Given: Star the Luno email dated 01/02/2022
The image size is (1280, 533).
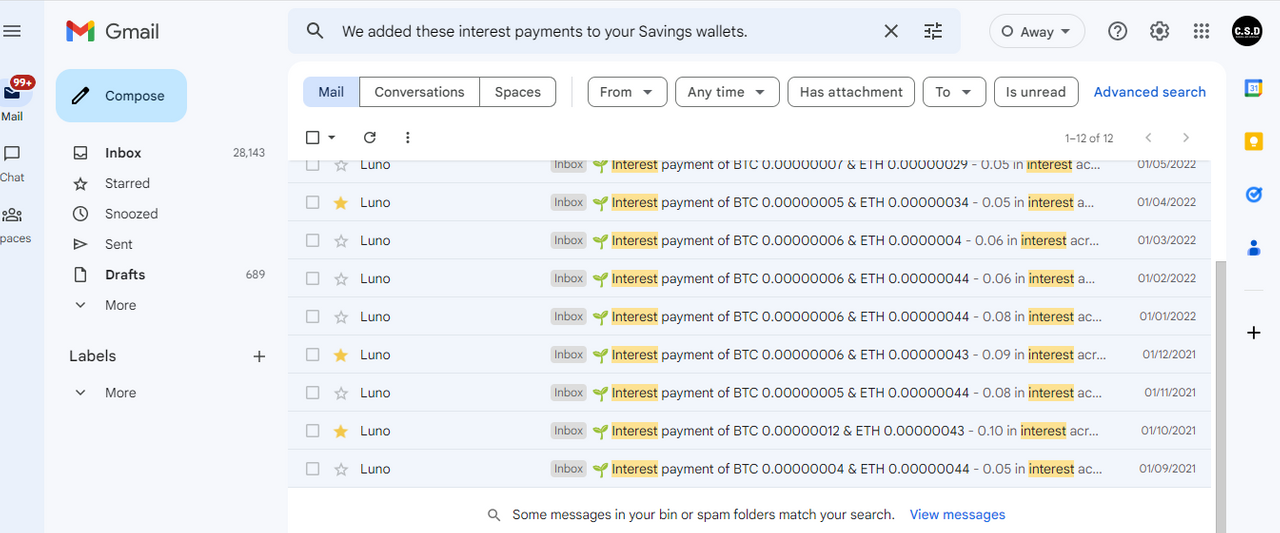Looking at the screenshot, I should click(341, 278).
